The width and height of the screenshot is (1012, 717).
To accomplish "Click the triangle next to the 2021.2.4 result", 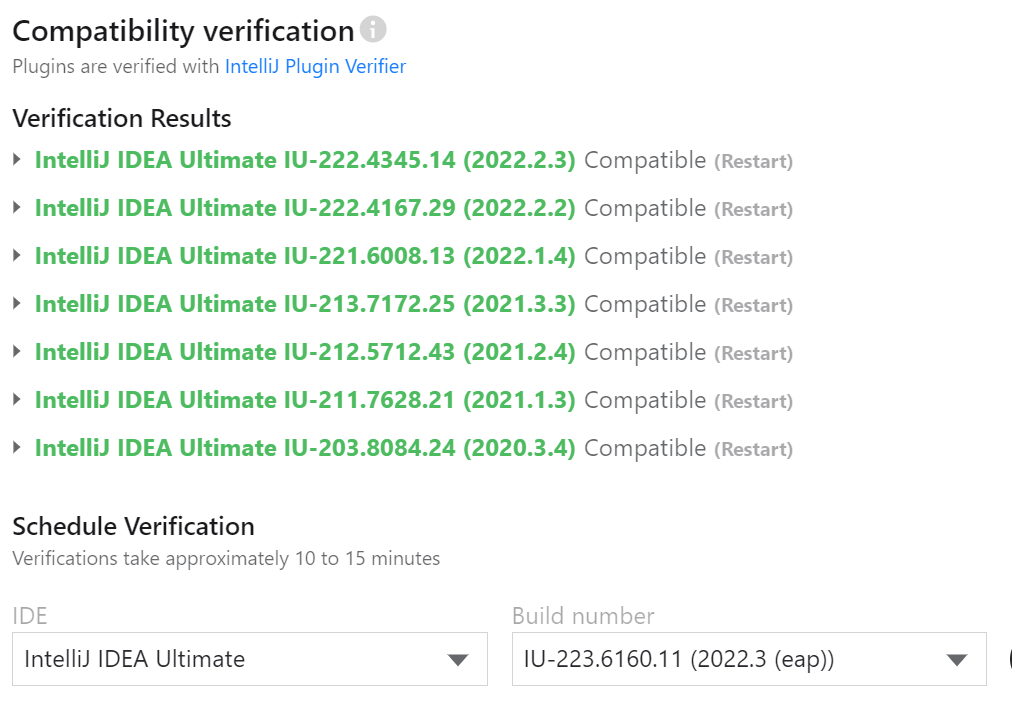I will coord(17,352).
